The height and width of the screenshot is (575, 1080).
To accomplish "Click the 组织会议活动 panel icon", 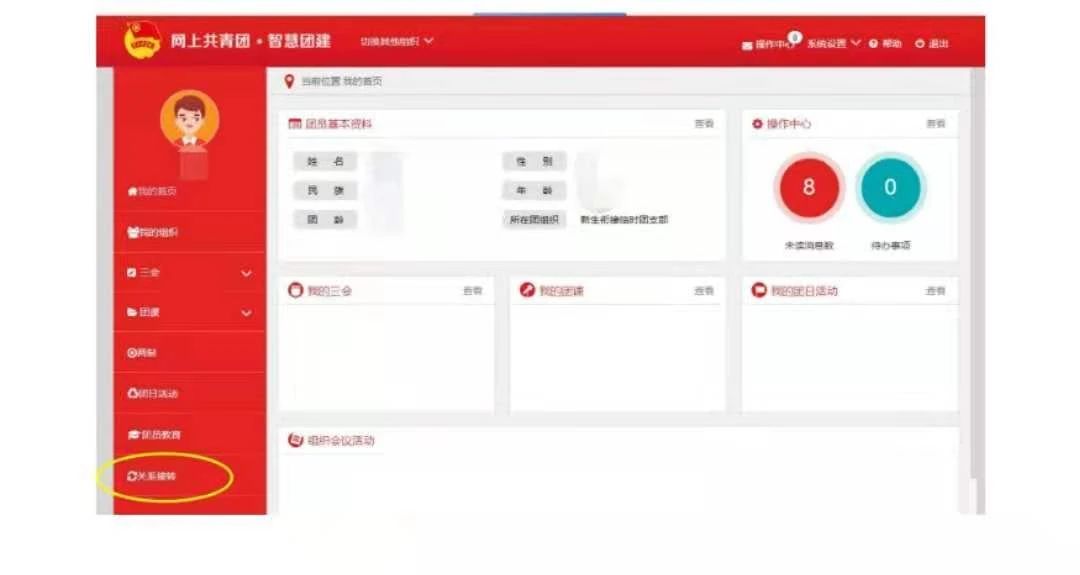I will (x=295, y=440).
